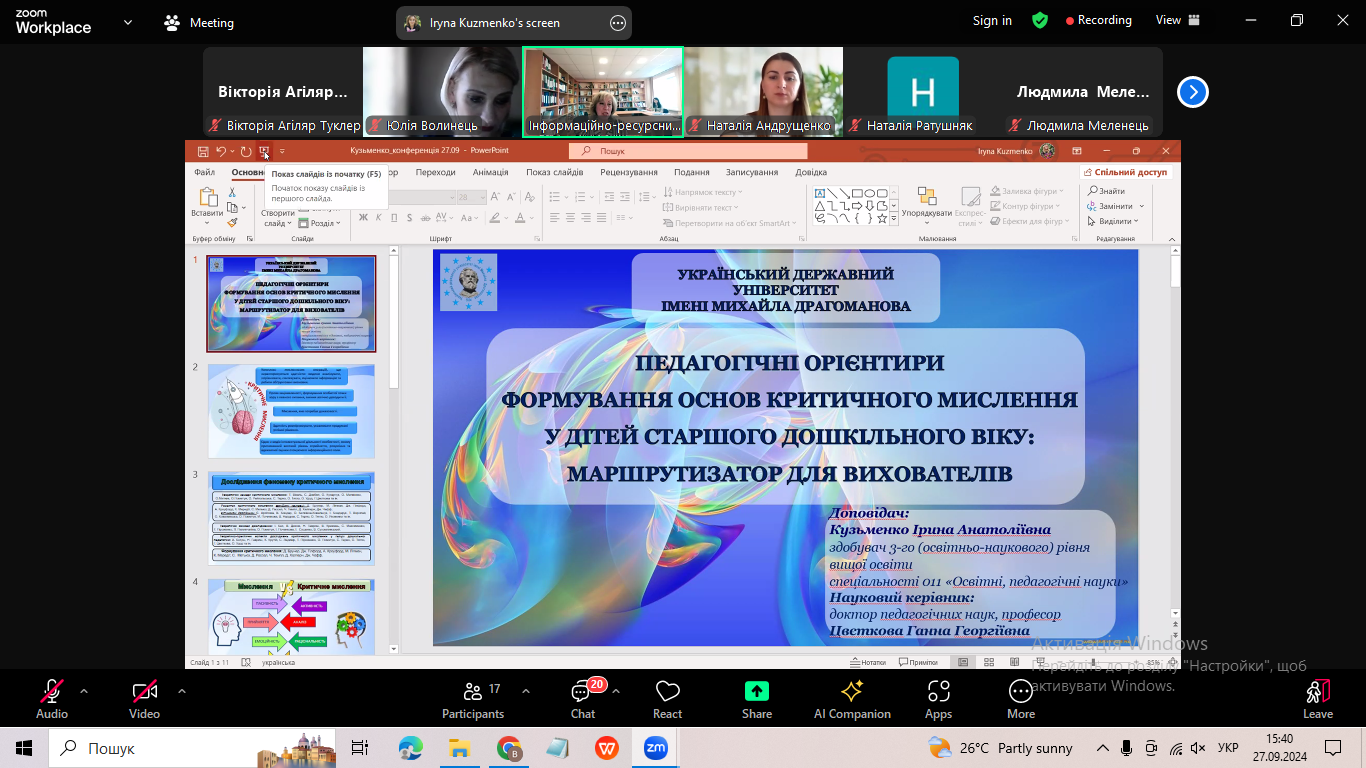Expand video options arrow next to Video
1366x768 pixels.
coord(181,691)
